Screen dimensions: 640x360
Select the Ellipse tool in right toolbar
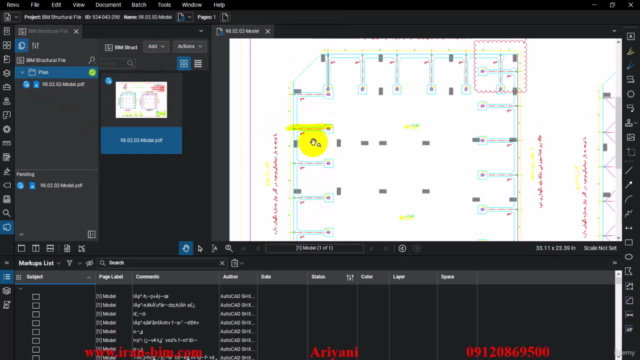click(x=629, y=257)
